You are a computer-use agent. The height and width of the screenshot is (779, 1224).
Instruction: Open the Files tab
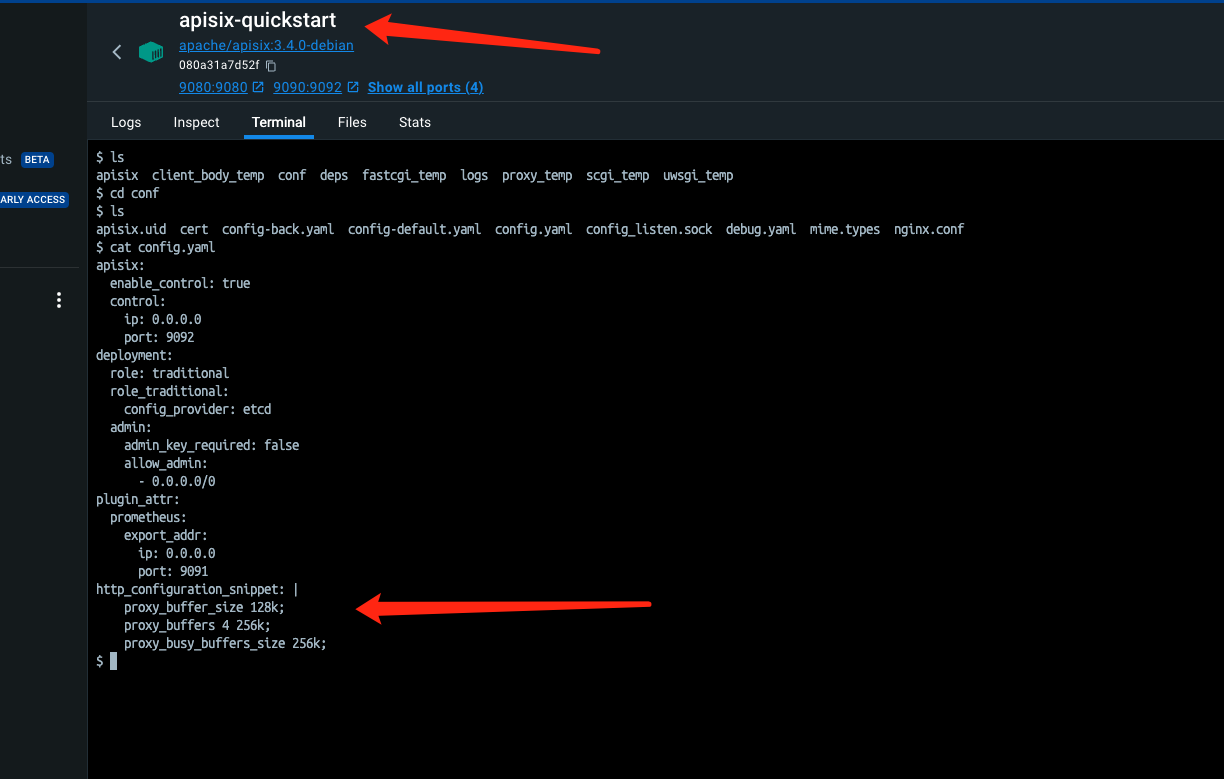pos(352,122)
